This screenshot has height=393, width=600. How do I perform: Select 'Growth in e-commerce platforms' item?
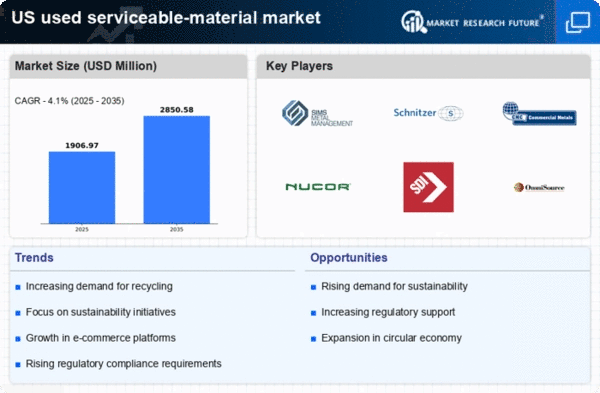(x=101, y=338)
